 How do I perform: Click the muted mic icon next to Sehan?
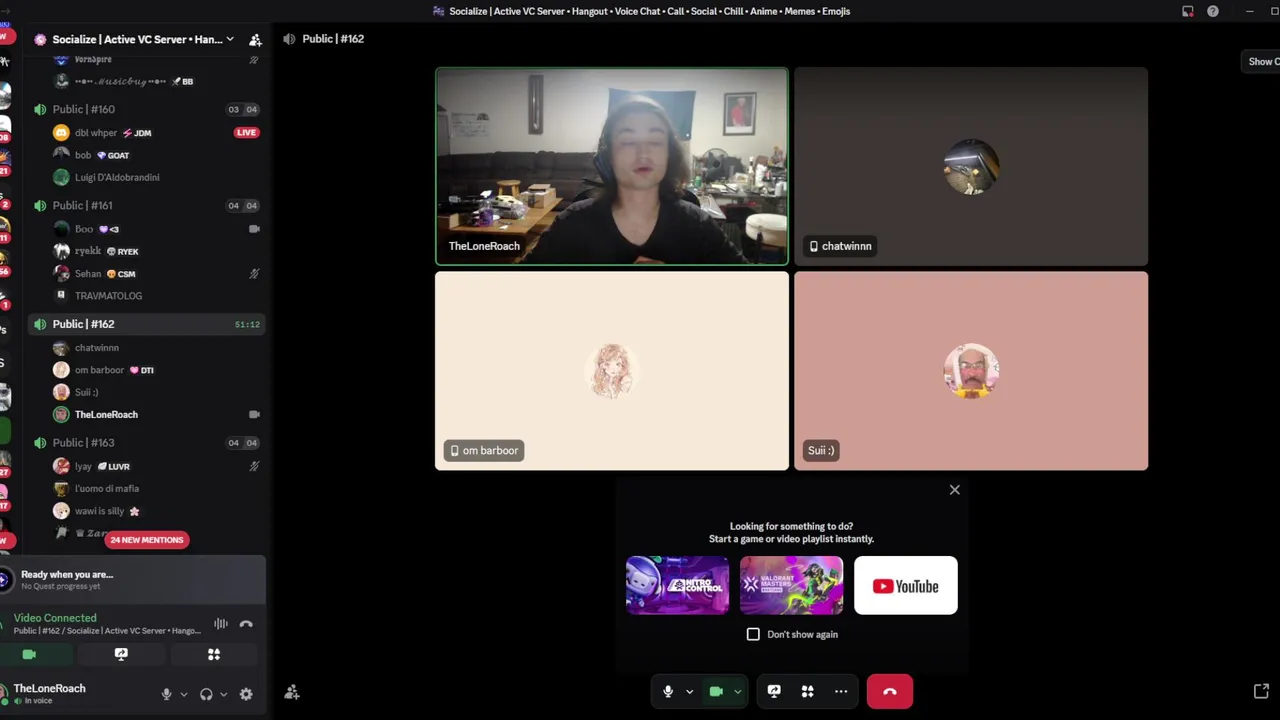[254, 273]
